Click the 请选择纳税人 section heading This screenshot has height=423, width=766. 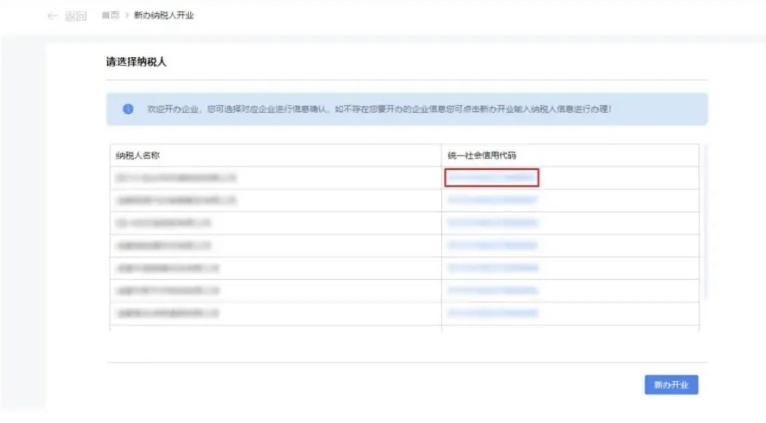coord(136,62)
